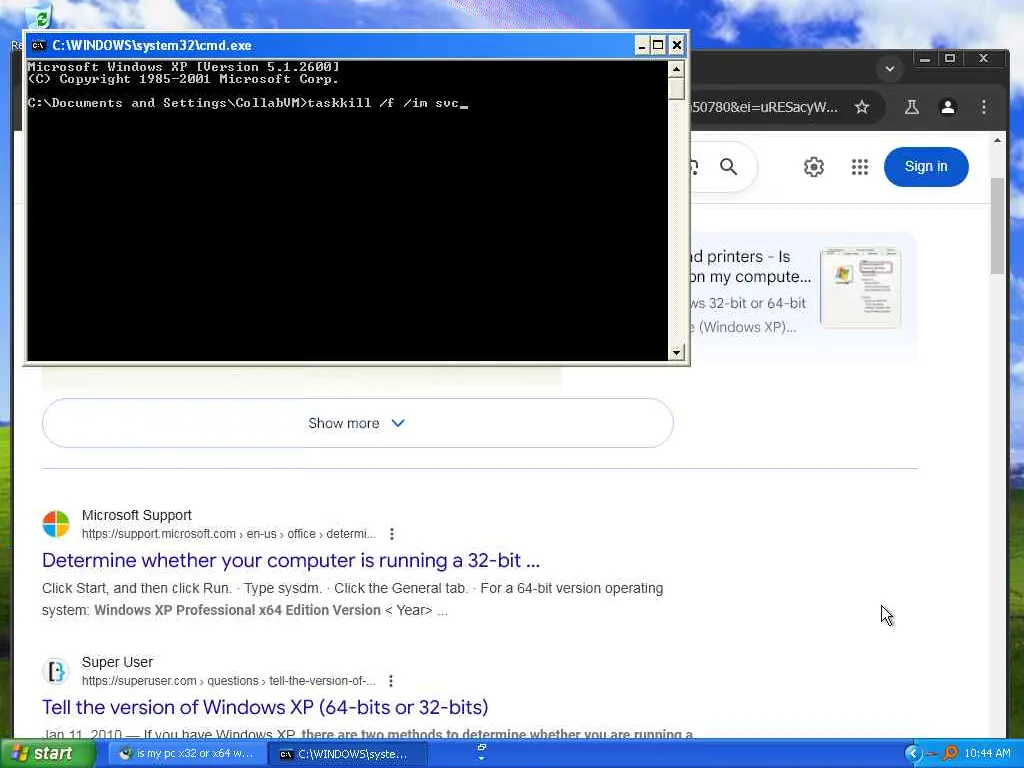Click the printers result thumbnail image

(860, 287)
